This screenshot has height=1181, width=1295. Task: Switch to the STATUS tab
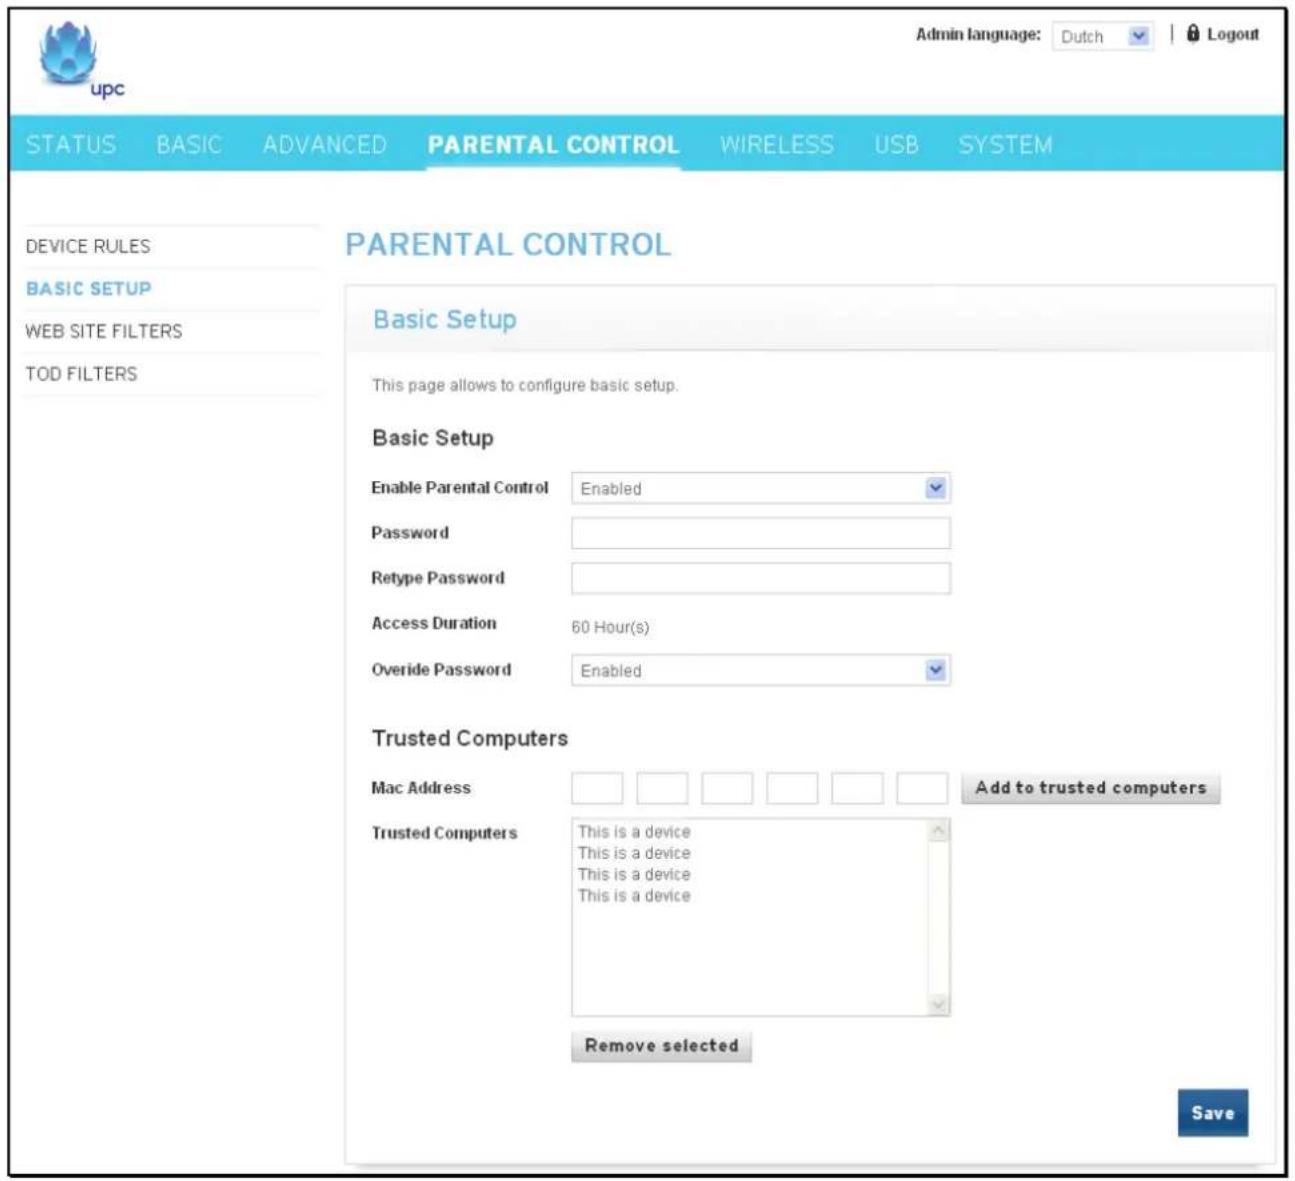tap(71, 144)
